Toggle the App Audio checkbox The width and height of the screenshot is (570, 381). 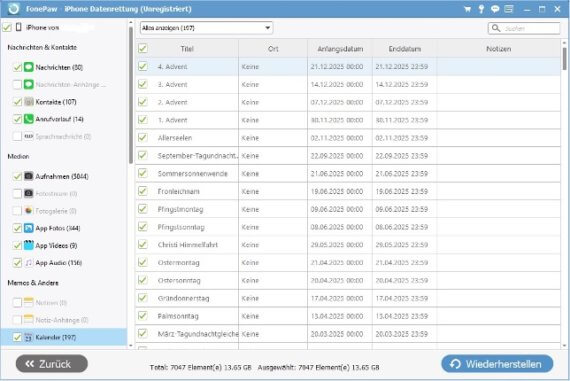pyautogui.click(x=17, y=262)
